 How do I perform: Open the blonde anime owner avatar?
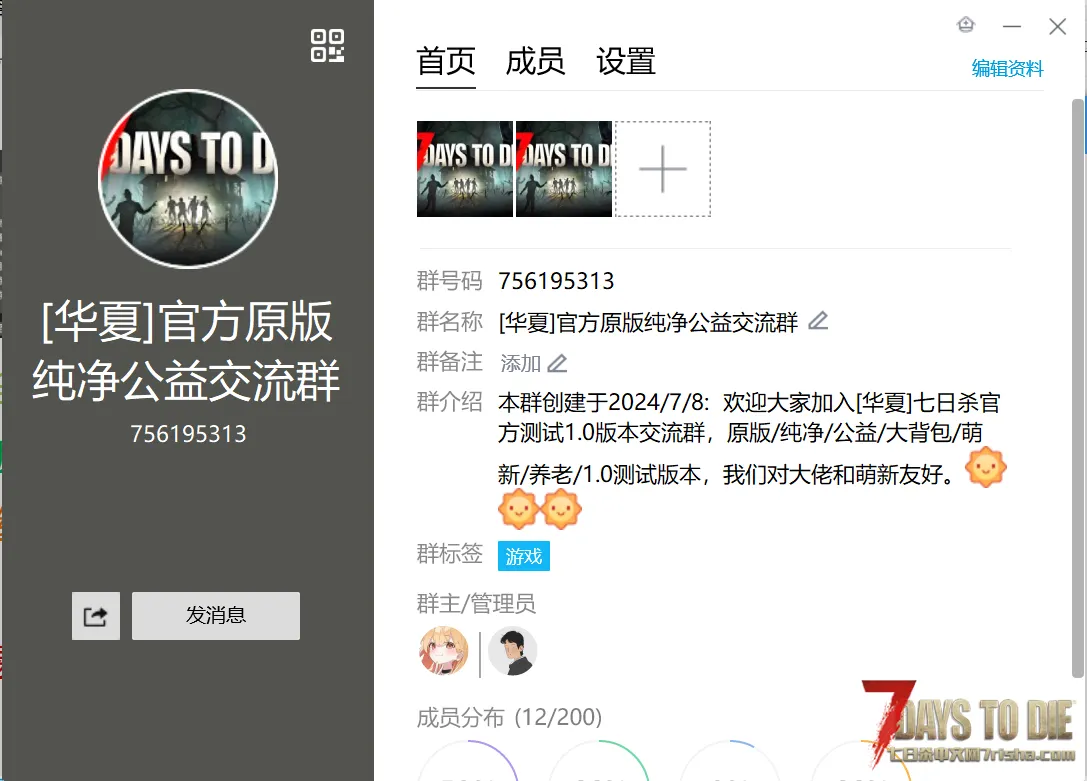pyautogui.click(x=444, y=651)
